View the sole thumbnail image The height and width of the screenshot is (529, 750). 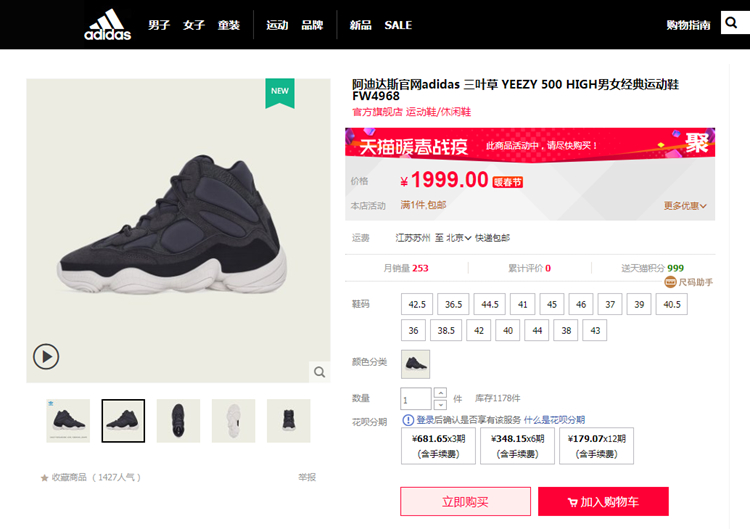click(x=233, y=420)
